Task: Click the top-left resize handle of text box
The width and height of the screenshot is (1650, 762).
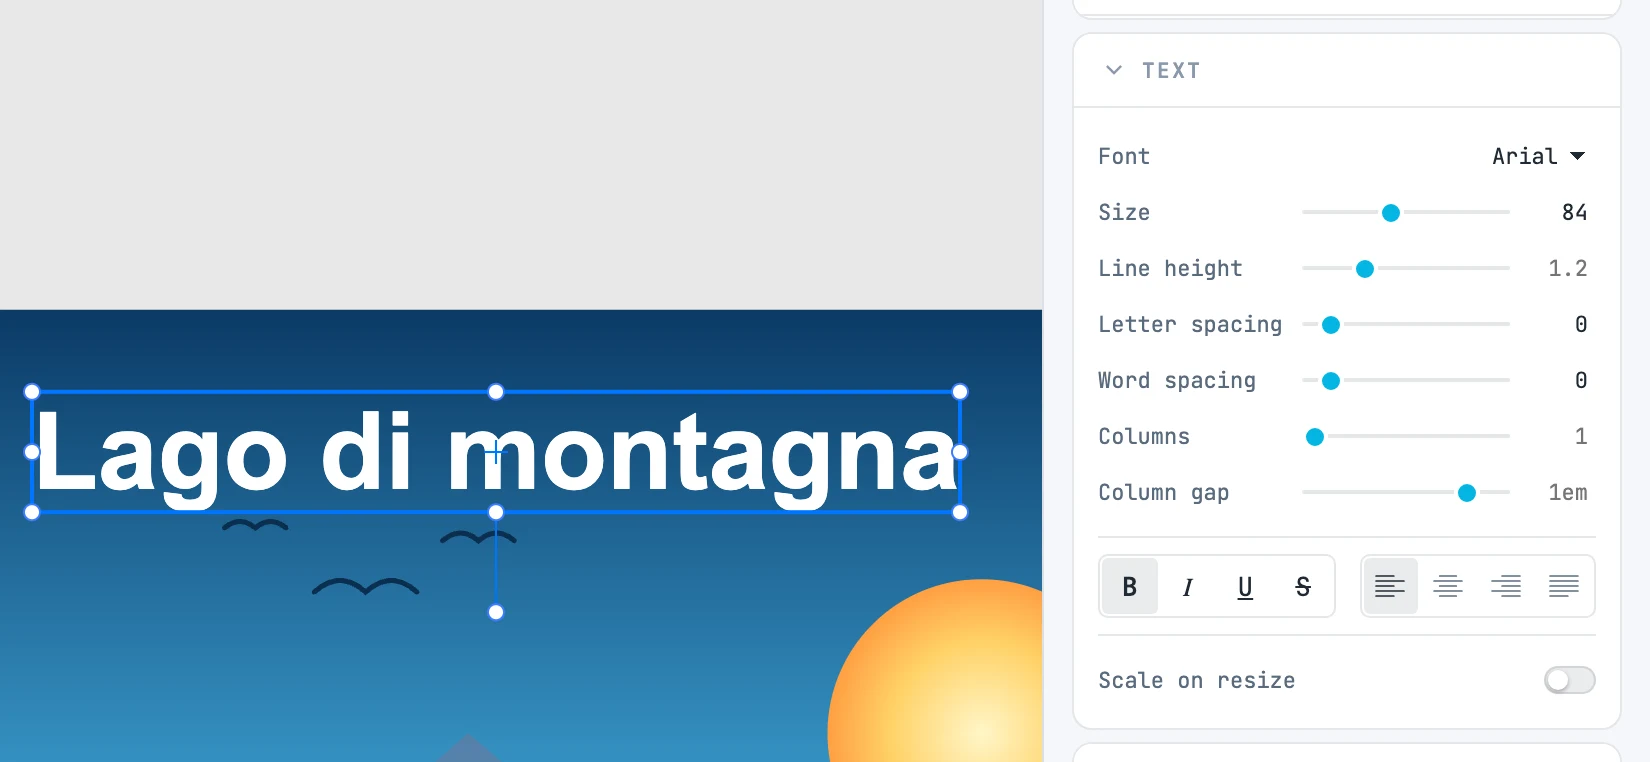Action: tap(32, 392)
